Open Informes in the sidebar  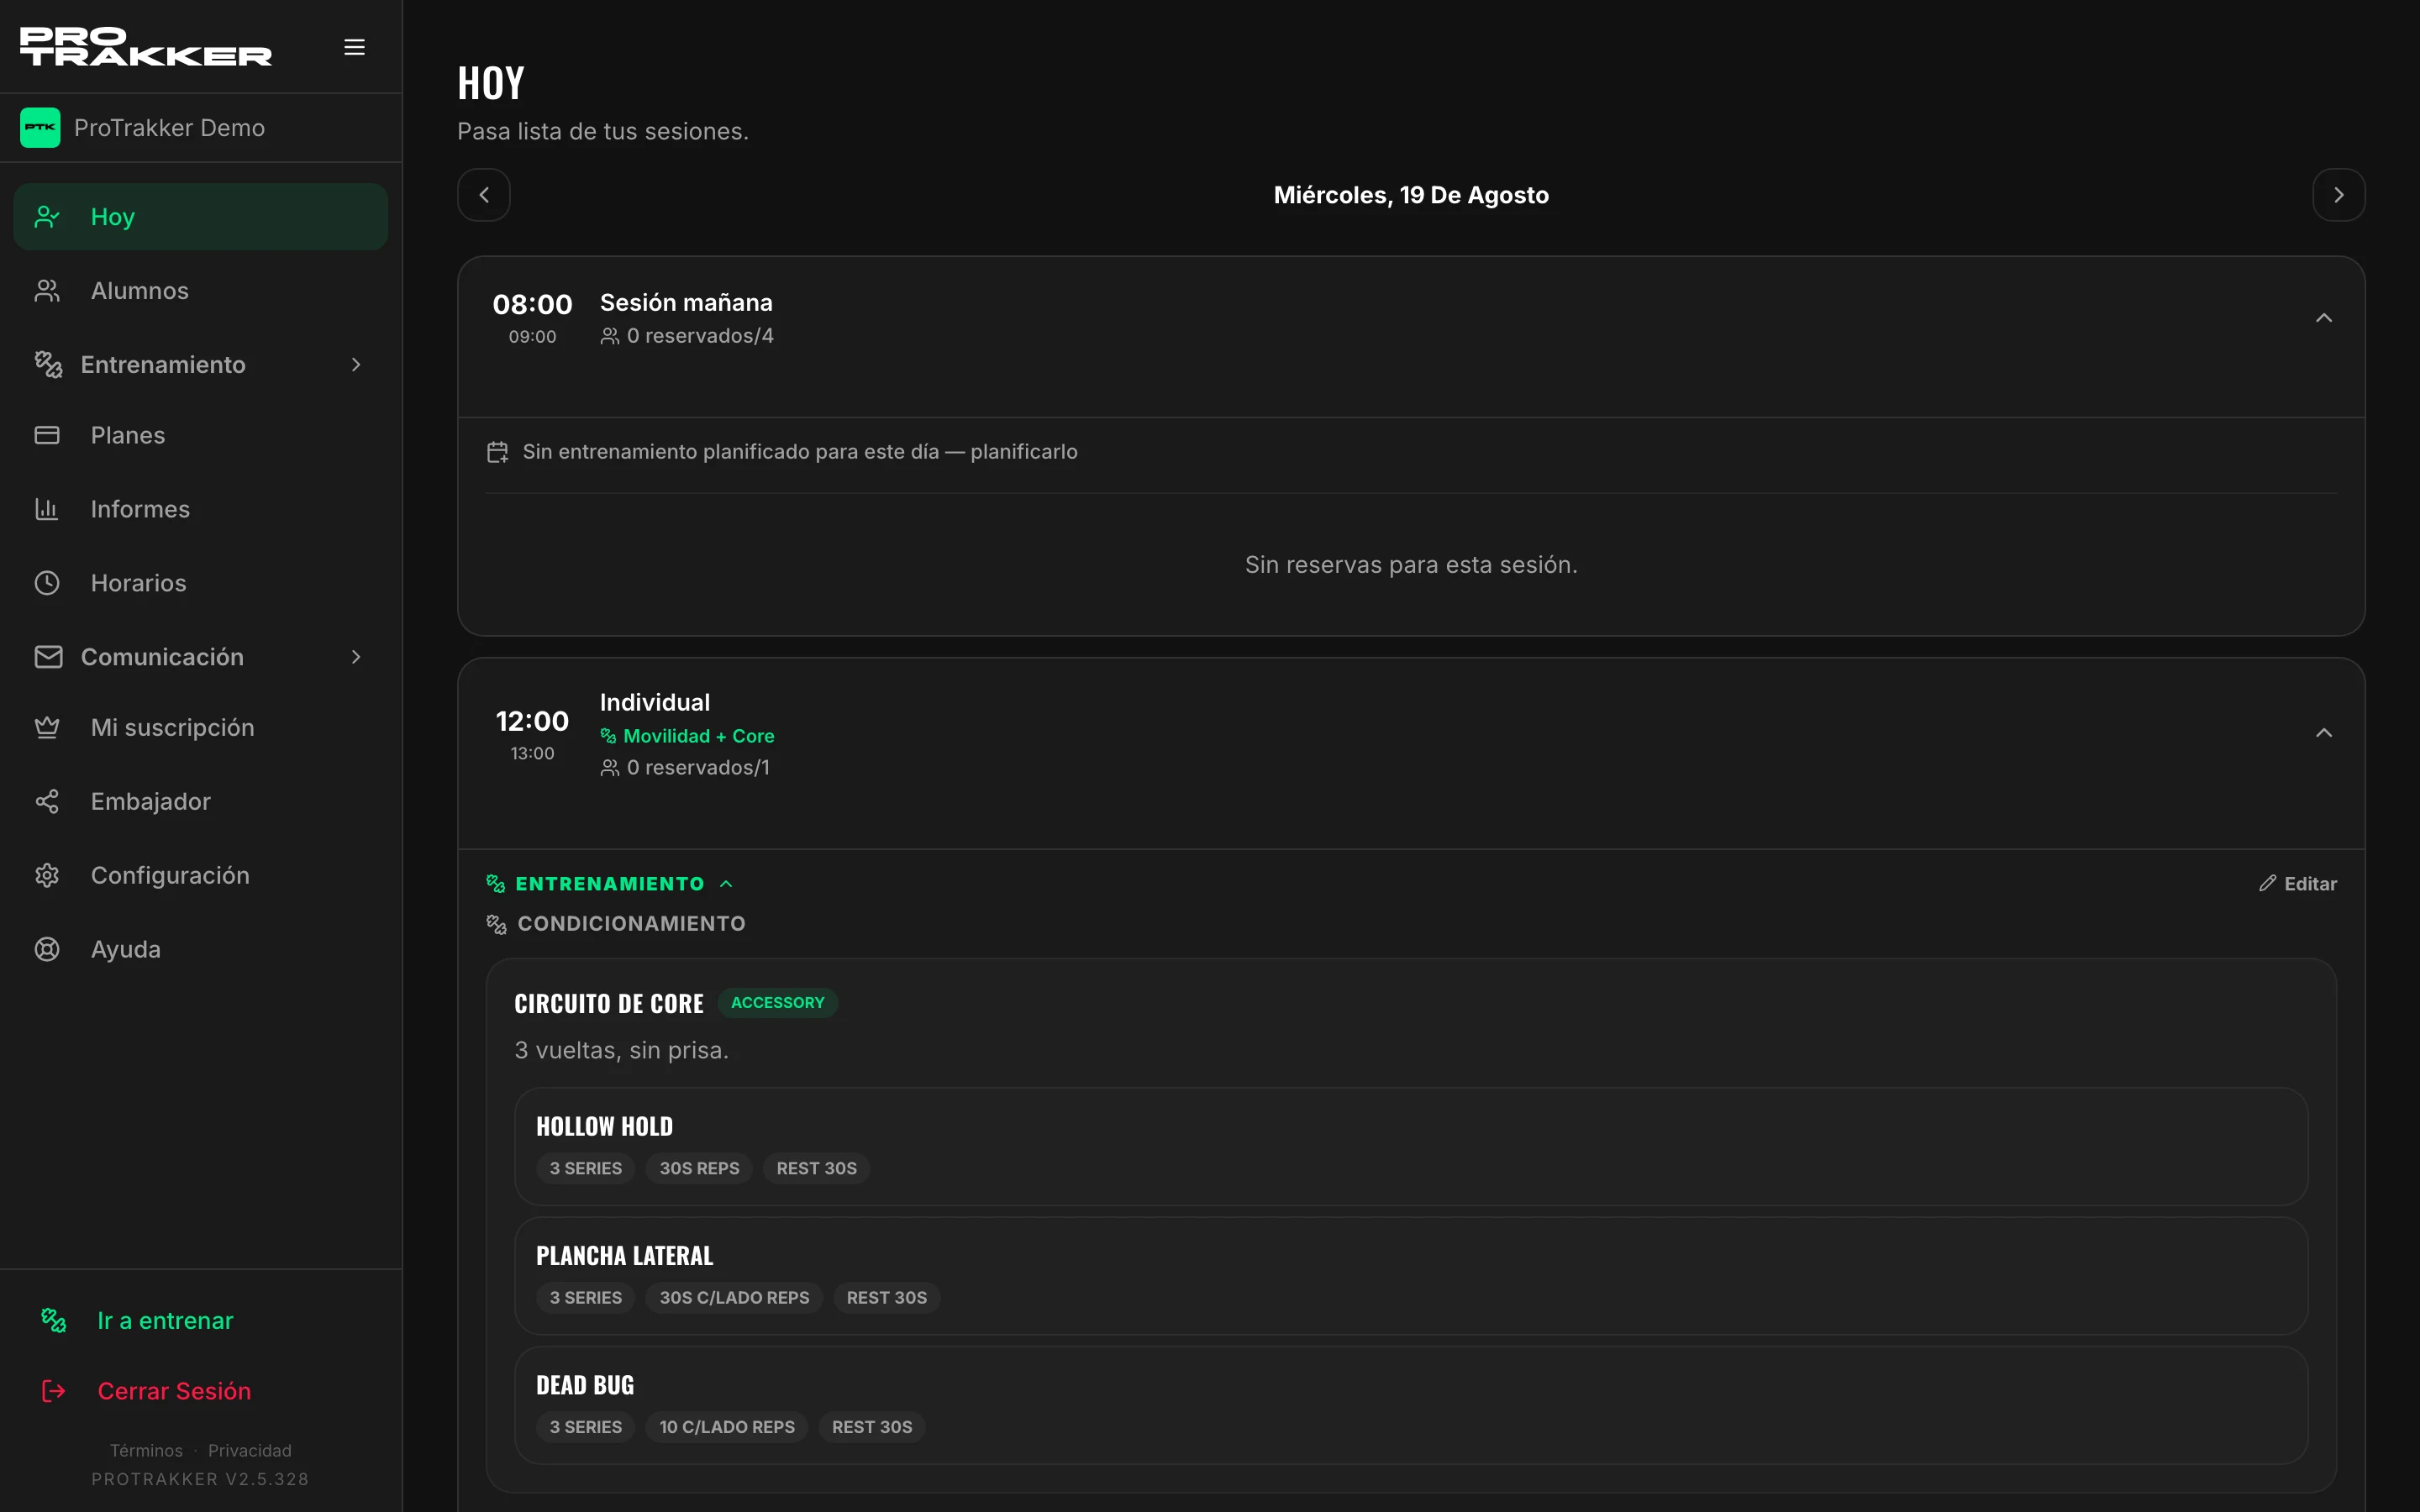coord(201,509)
